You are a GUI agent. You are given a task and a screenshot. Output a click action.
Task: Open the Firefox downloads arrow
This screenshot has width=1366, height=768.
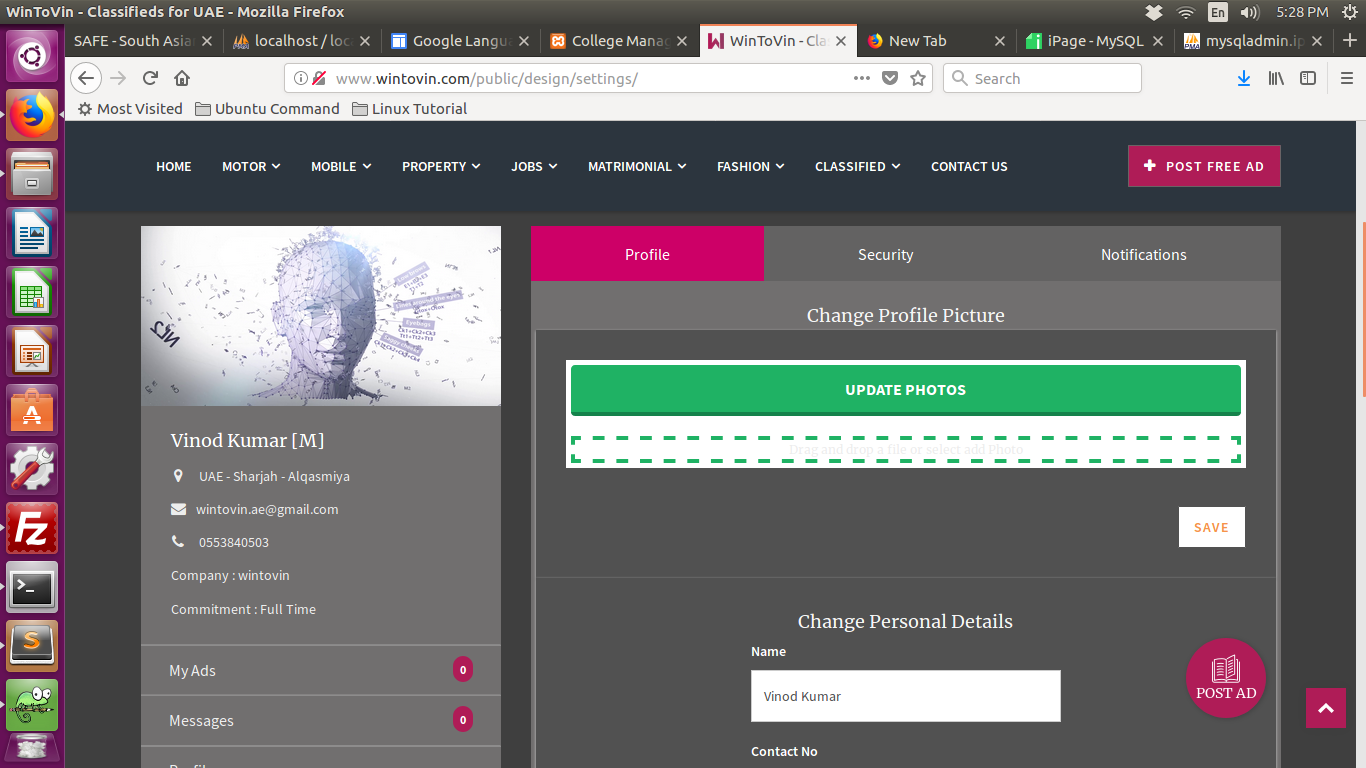pos(1244,78)
